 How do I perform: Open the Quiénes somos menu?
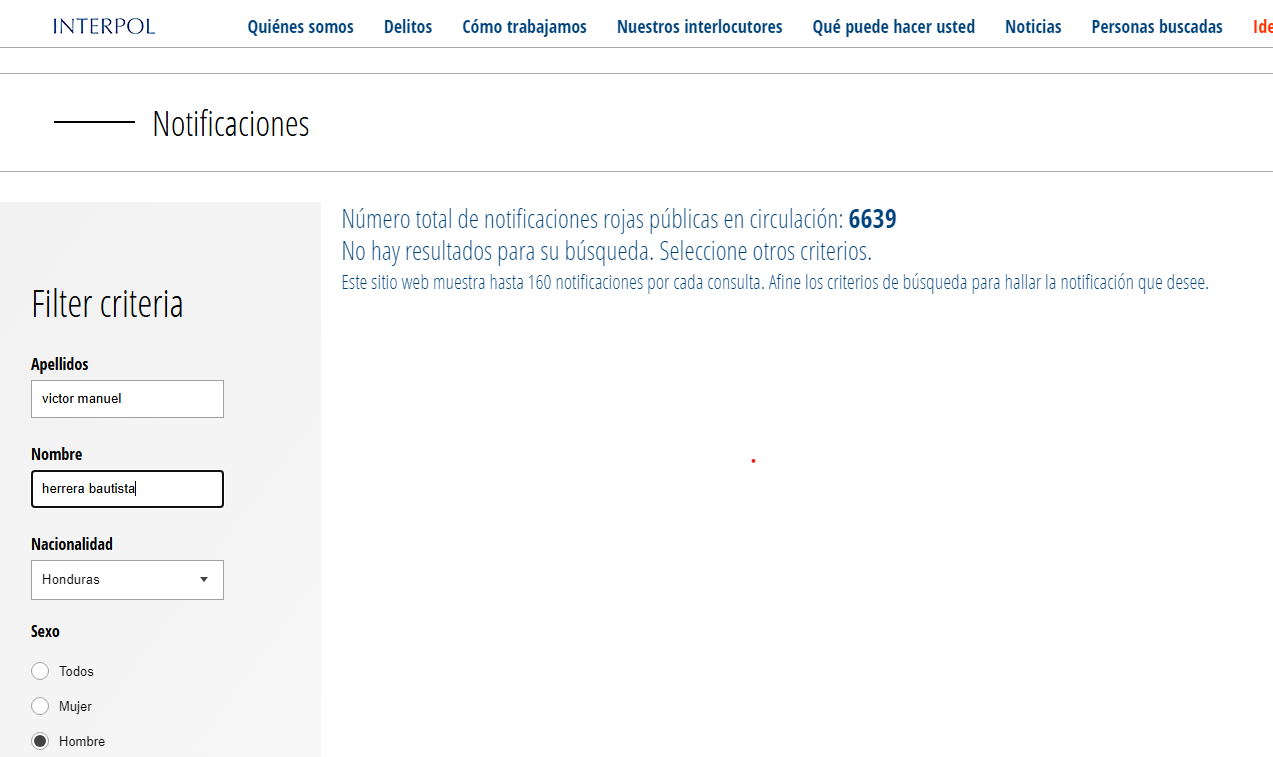[300, 27]
